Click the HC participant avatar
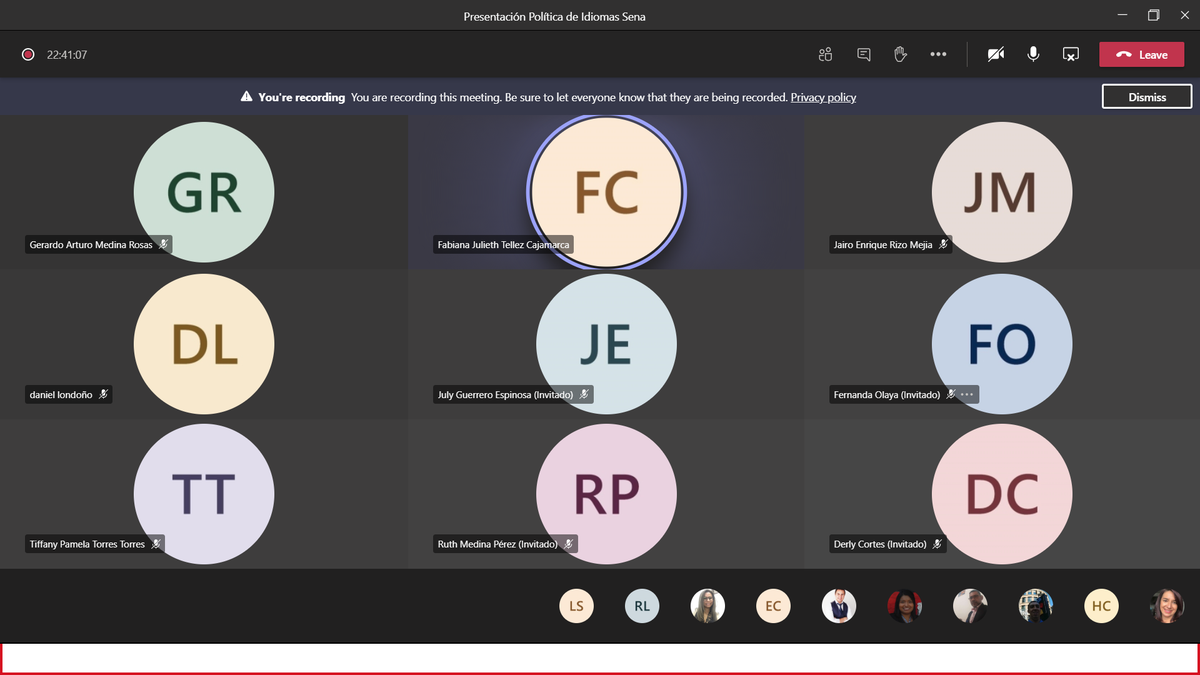The width and height of the screenshot is (1200, 675). pyautogui.click(x=1101, y=606)
